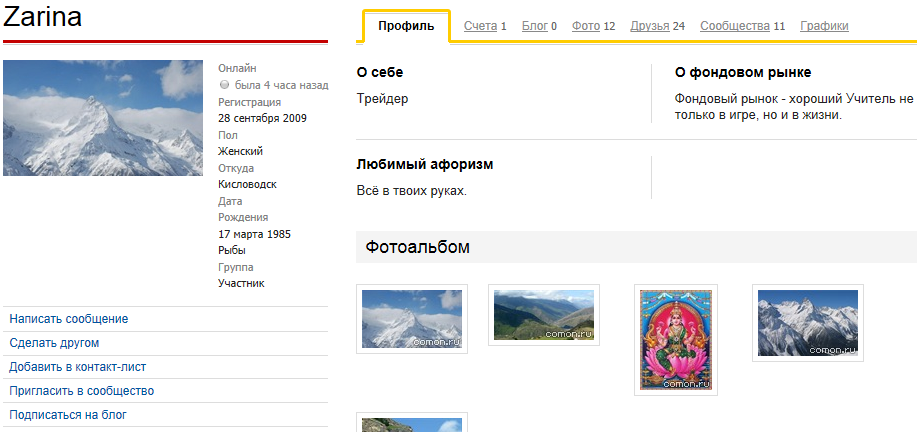Switch to the Счета tab
Viewport: 917px width, 432px height.
[480, 26]
